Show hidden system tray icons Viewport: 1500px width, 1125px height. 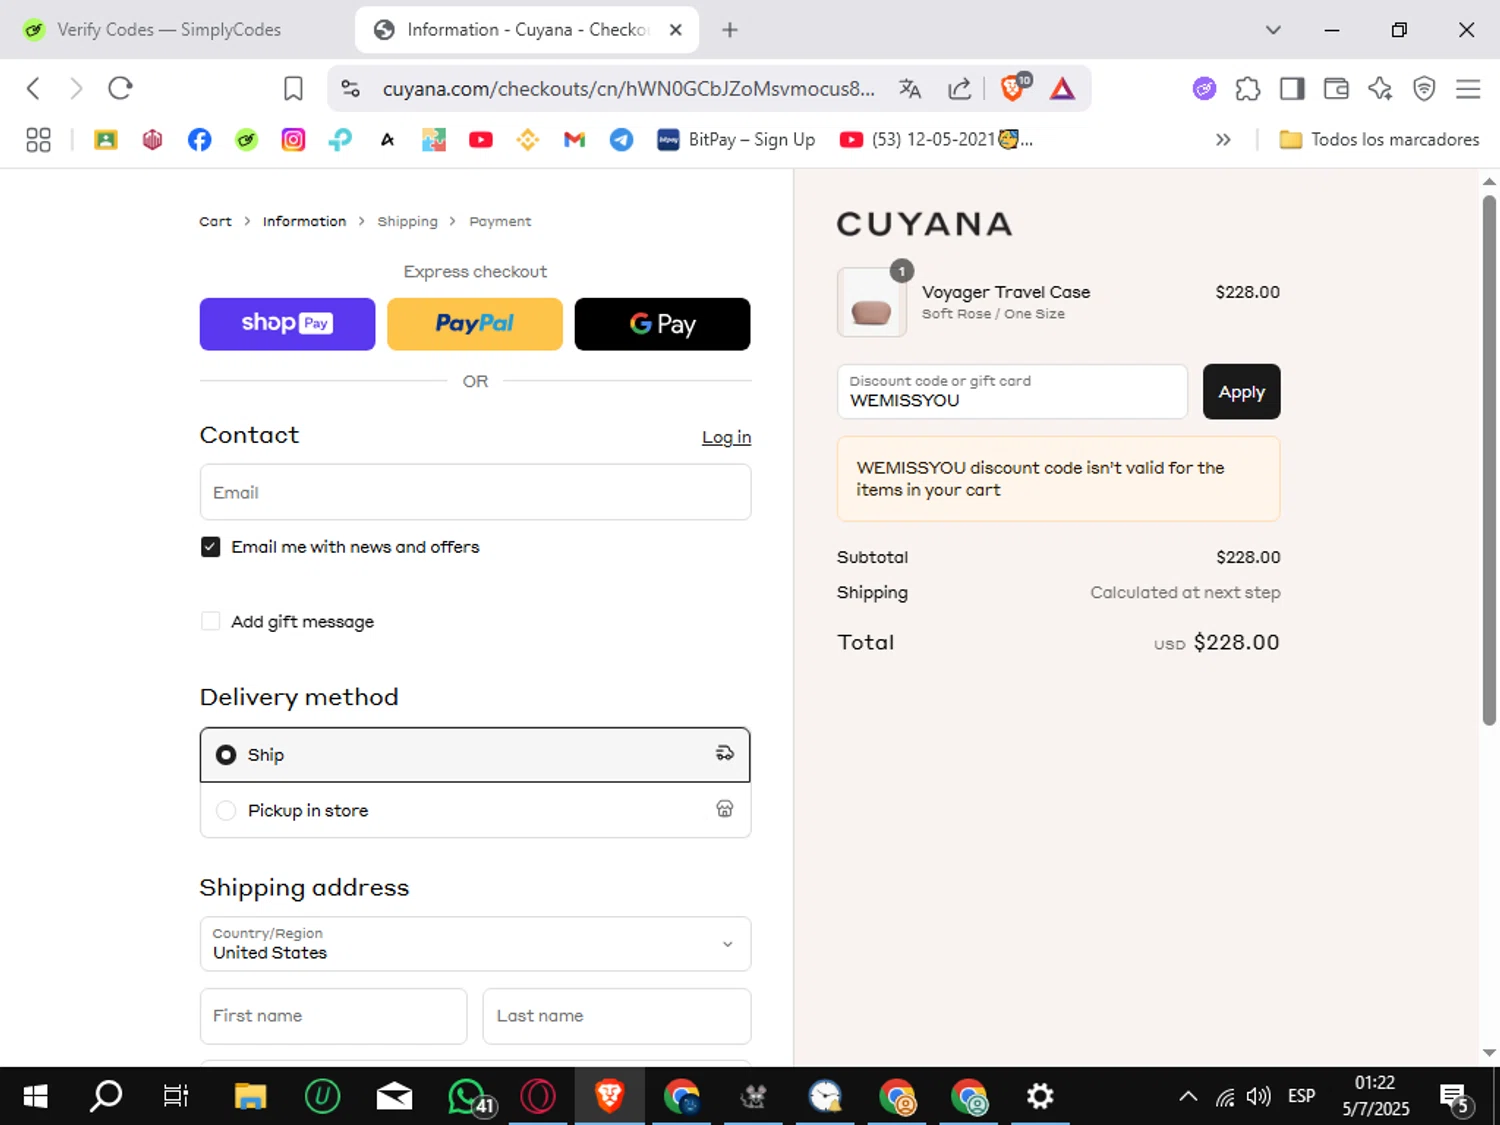[1188, 1097]
